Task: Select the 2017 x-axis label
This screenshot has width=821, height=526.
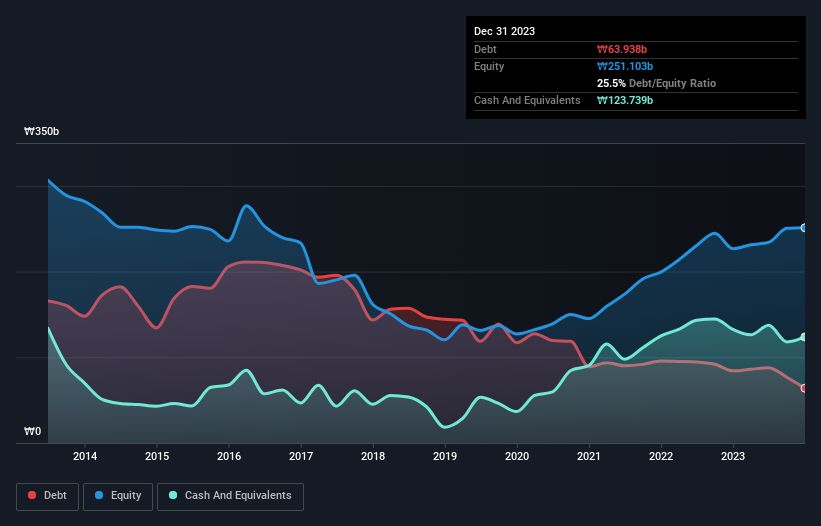Action: [301, 456]
